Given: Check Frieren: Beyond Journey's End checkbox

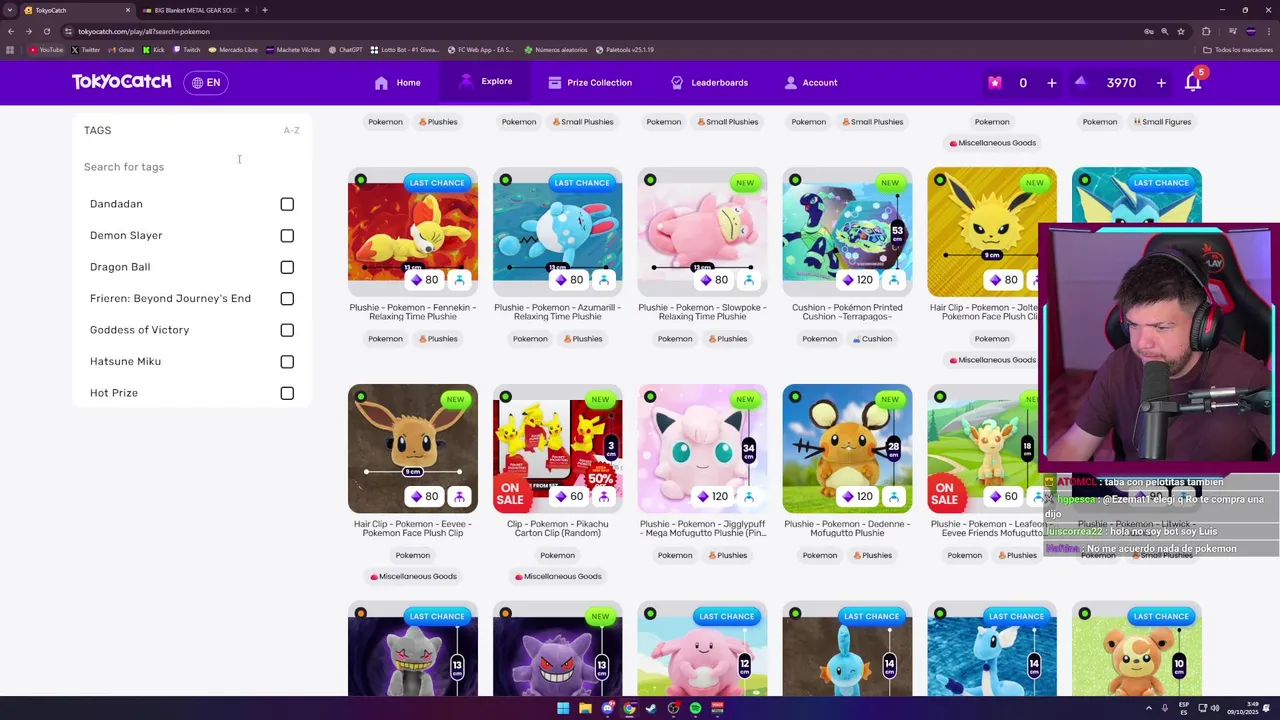Looking at the screenshot, I should click(287, 299).
